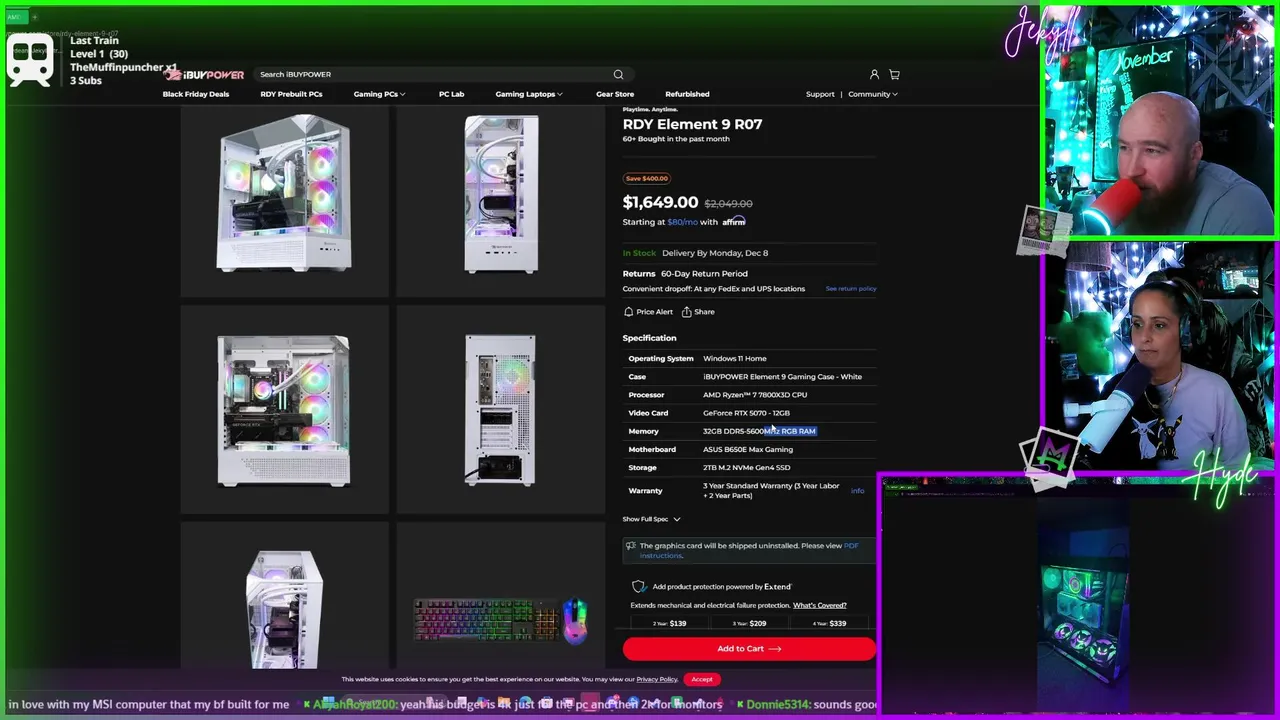The width and height of the screenshot is (1280, 720).
Task: Click the warranty Info link
Action: tap(857, 491)
